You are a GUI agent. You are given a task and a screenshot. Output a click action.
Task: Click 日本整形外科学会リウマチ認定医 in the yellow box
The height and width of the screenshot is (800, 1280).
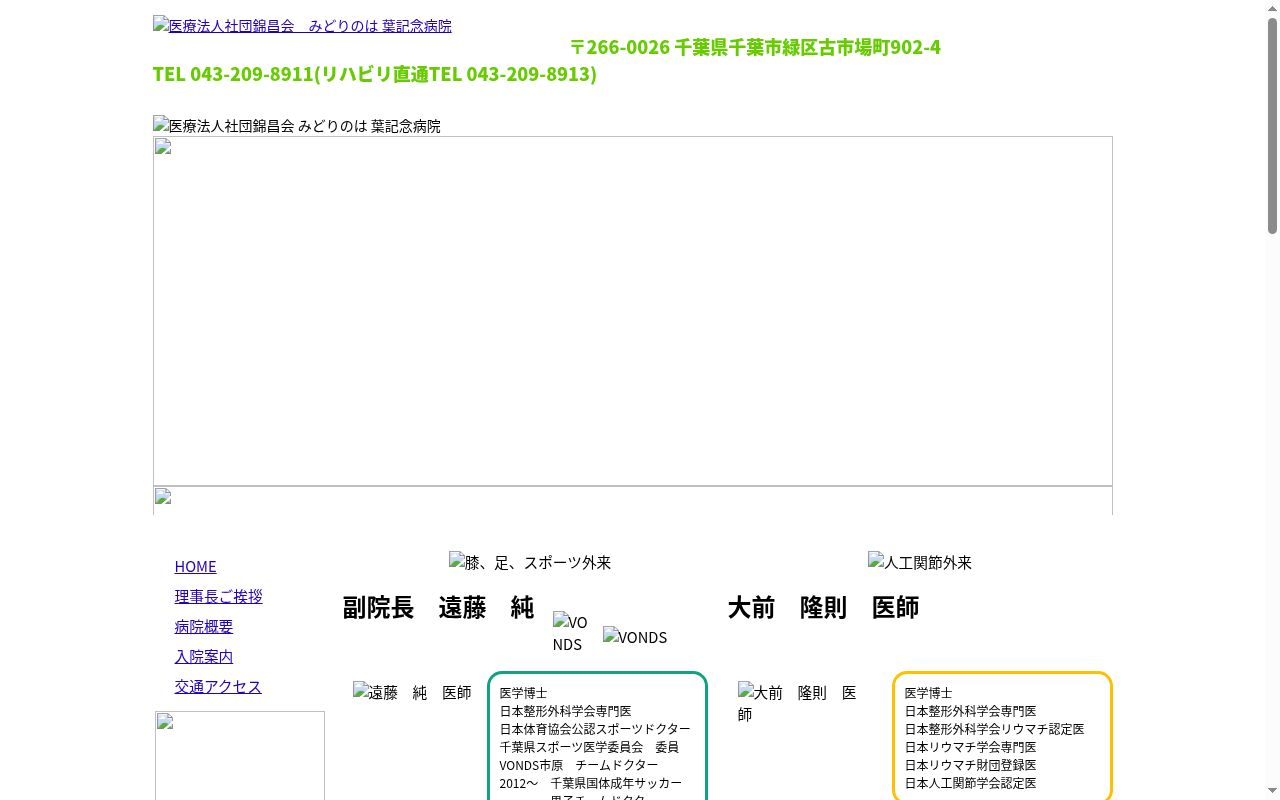click(x=995, y=729)
